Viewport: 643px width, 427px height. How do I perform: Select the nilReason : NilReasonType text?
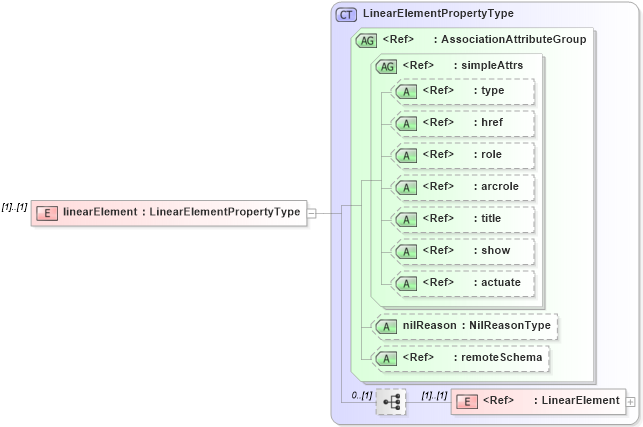(x=477, y=325)
